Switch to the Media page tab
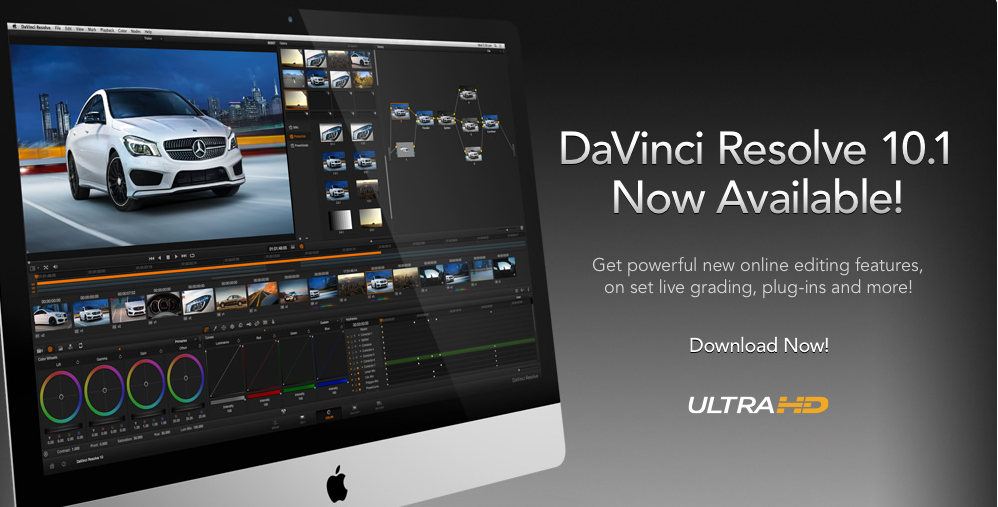 (x=275, y=425)
